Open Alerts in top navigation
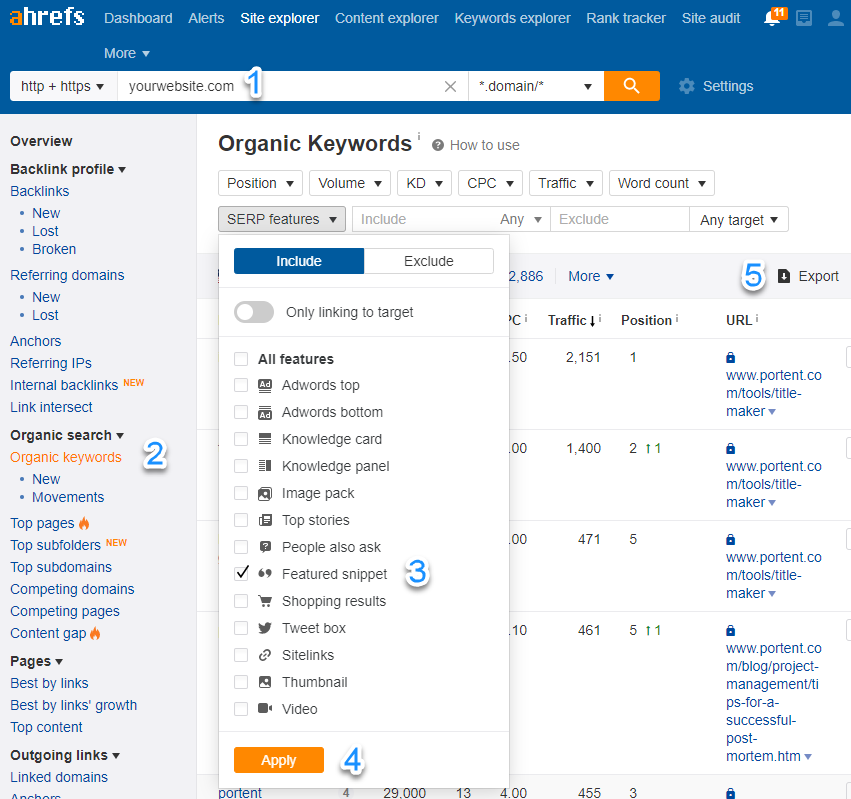Screen dimensions: 851x799 point(206,18)
